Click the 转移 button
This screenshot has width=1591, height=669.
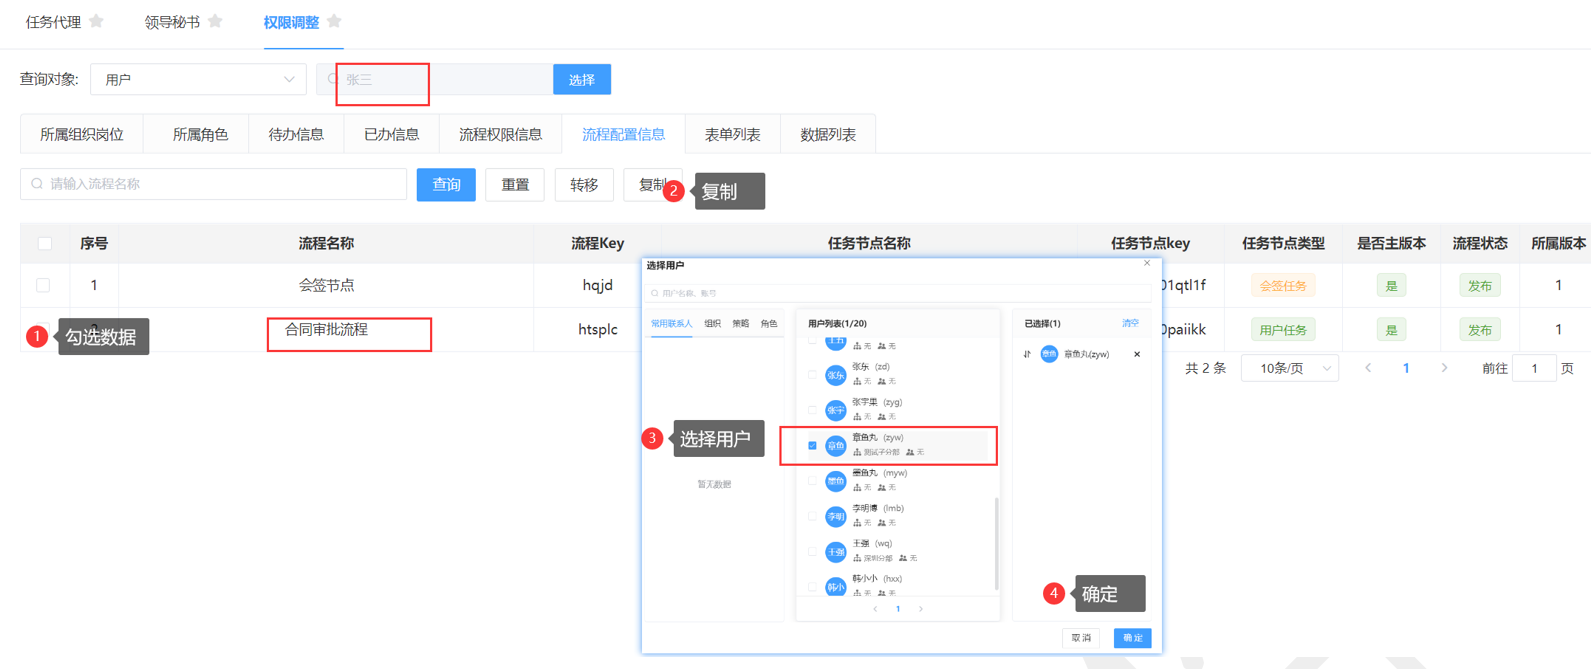tap(584, 184)
